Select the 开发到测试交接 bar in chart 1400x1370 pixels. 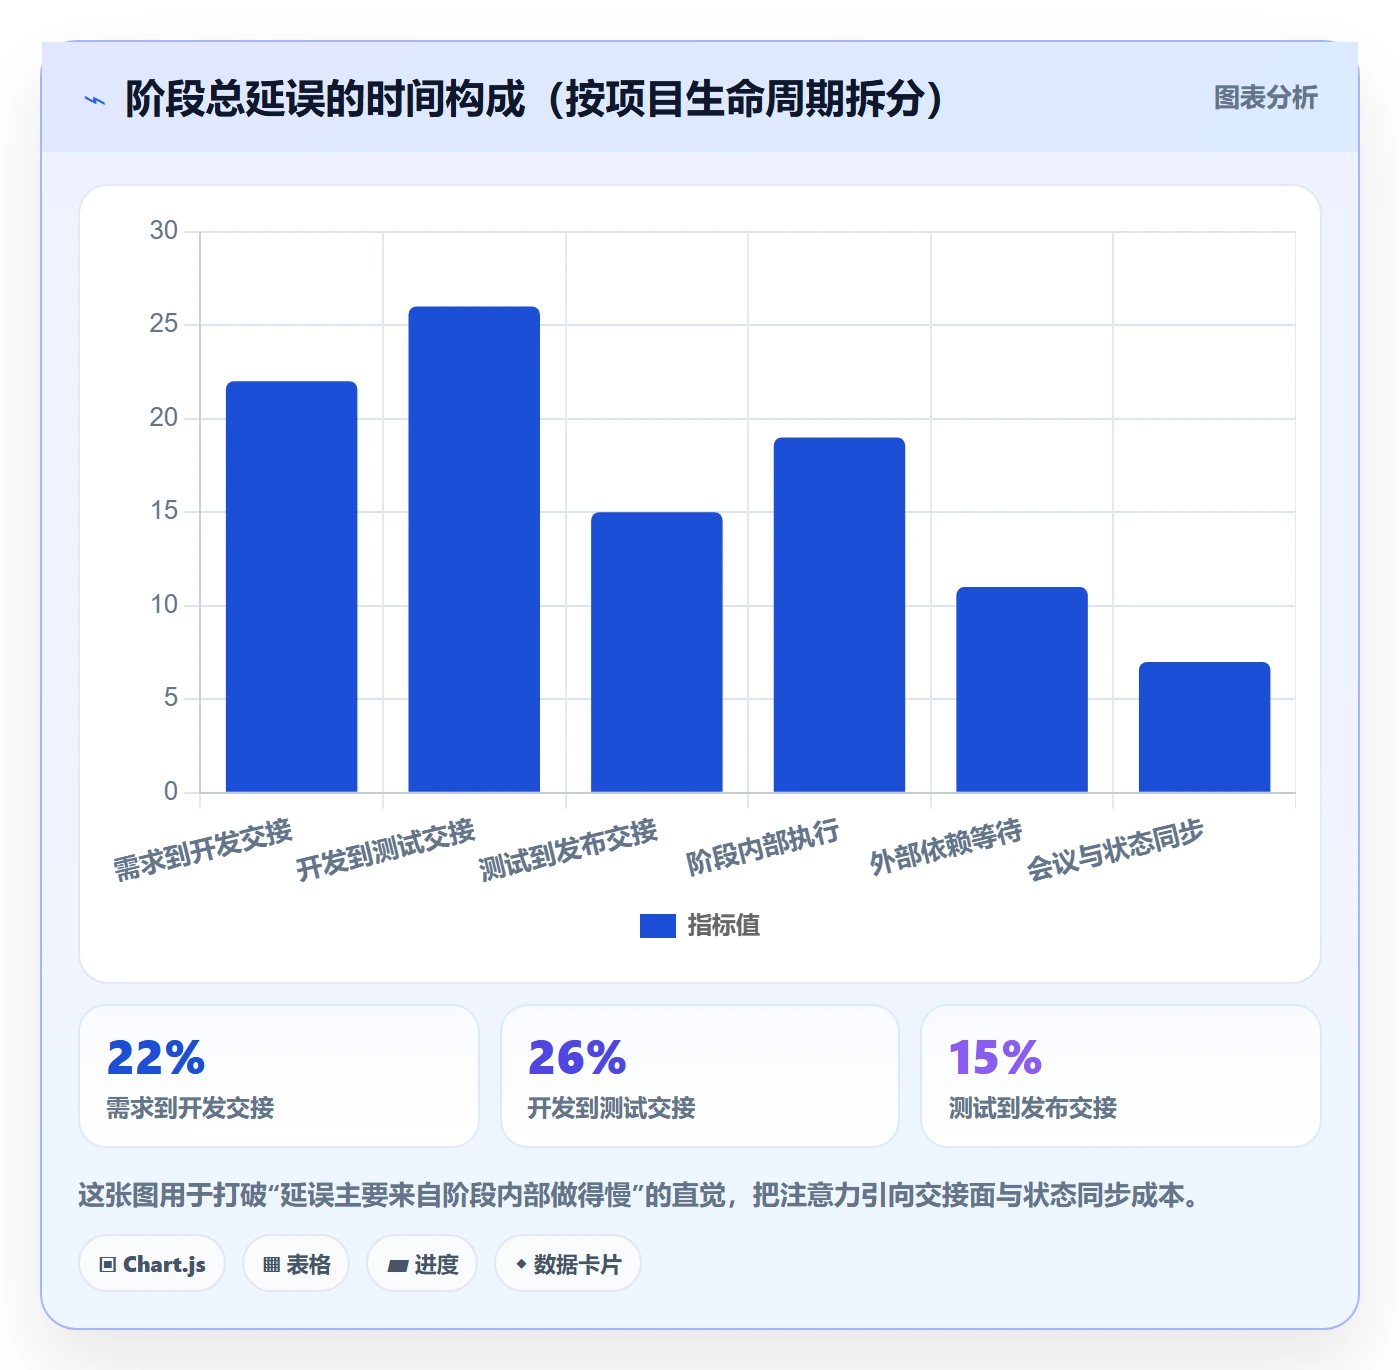pos(474,549)
